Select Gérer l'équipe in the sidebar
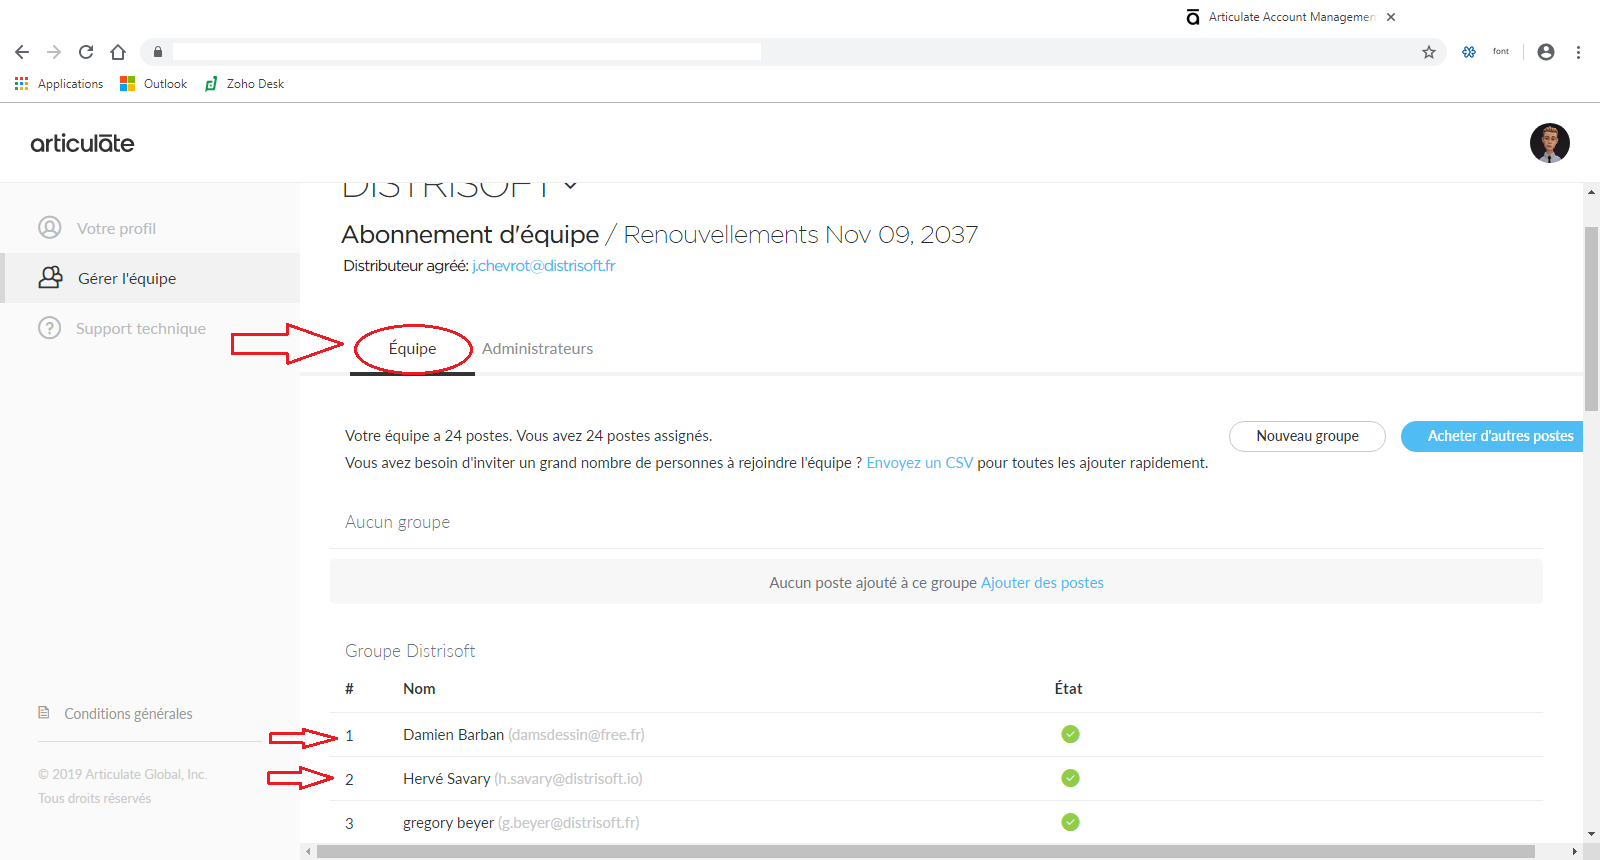The height and width of the screenshot is (860, 1600). (x=152, y=278)
